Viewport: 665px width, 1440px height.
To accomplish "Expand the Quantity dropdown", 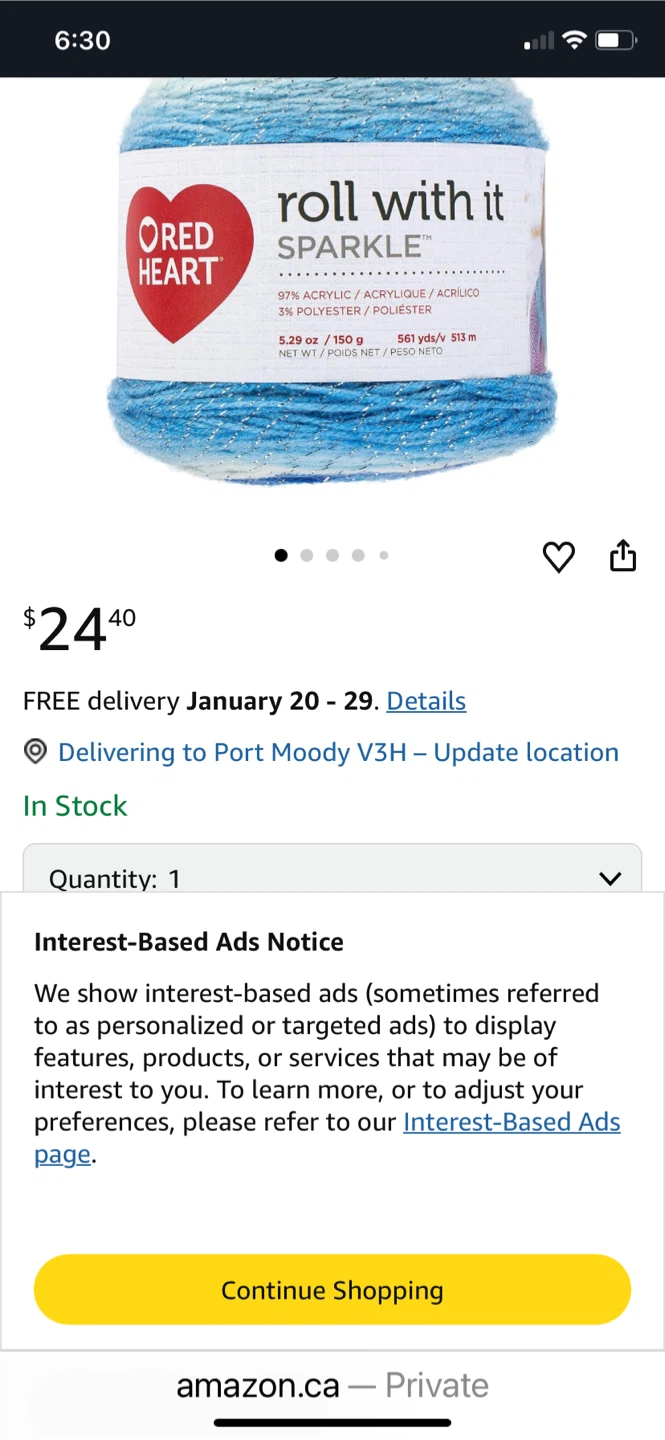I will click(332, 873).
